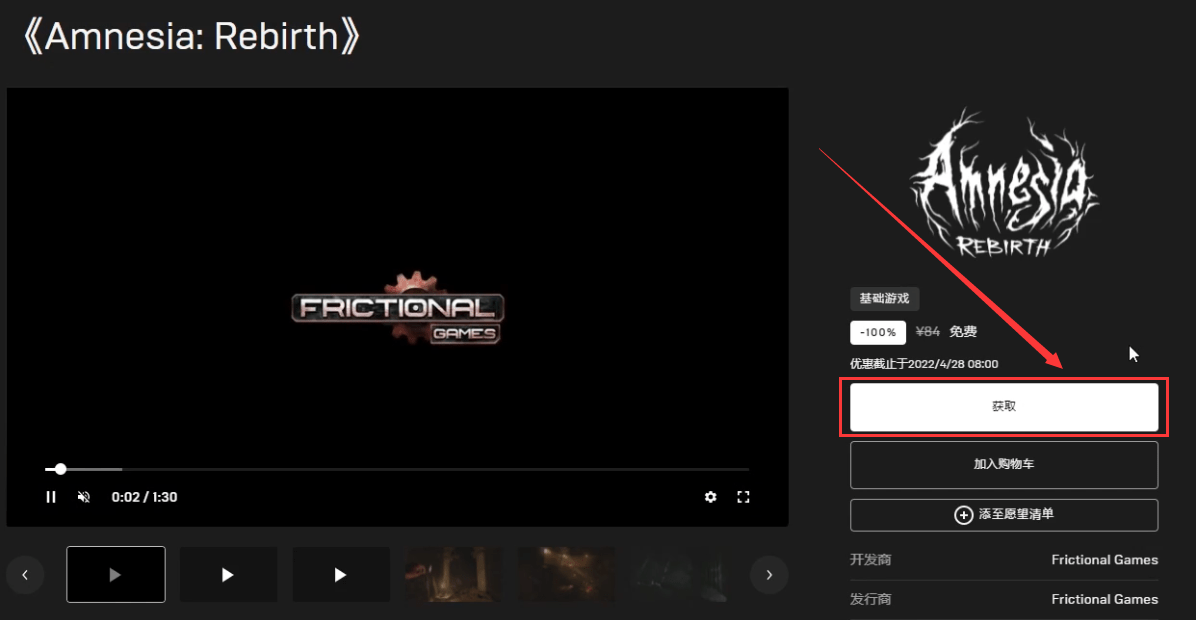Click the 获取 get button

tap(1004, 406)
